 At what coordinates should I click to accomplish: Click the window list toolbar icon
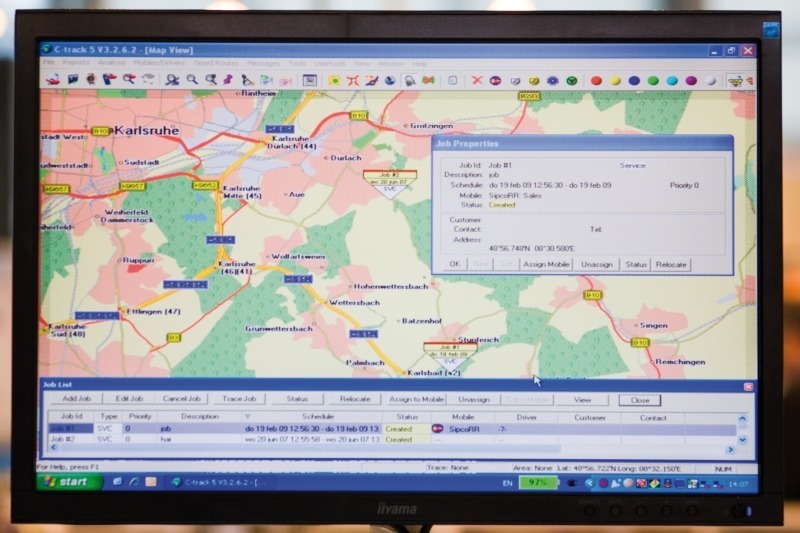click(x=310, y=80)
